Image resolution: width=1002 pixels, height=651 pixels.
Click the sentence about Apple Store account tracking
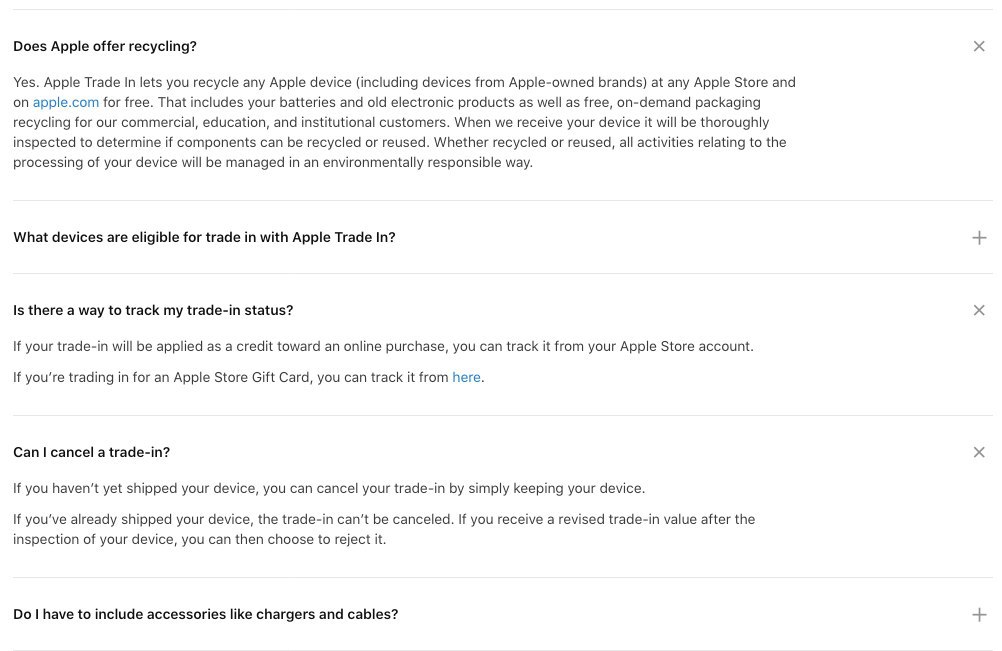pyautogui.click(x=383, y=346)
